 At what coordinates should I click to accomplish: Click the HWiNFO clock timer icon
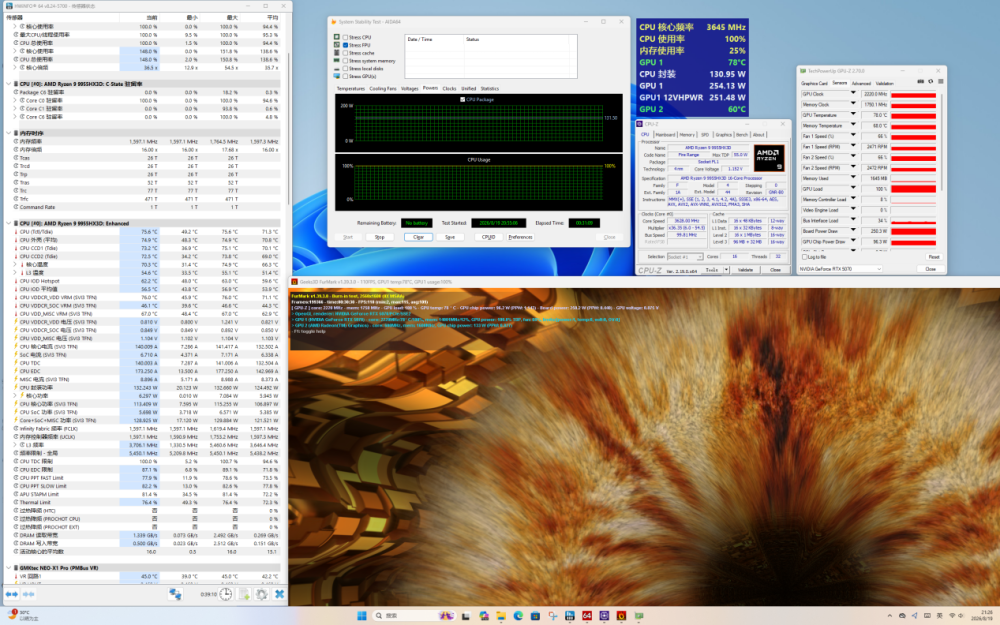[x=226, y=594]
